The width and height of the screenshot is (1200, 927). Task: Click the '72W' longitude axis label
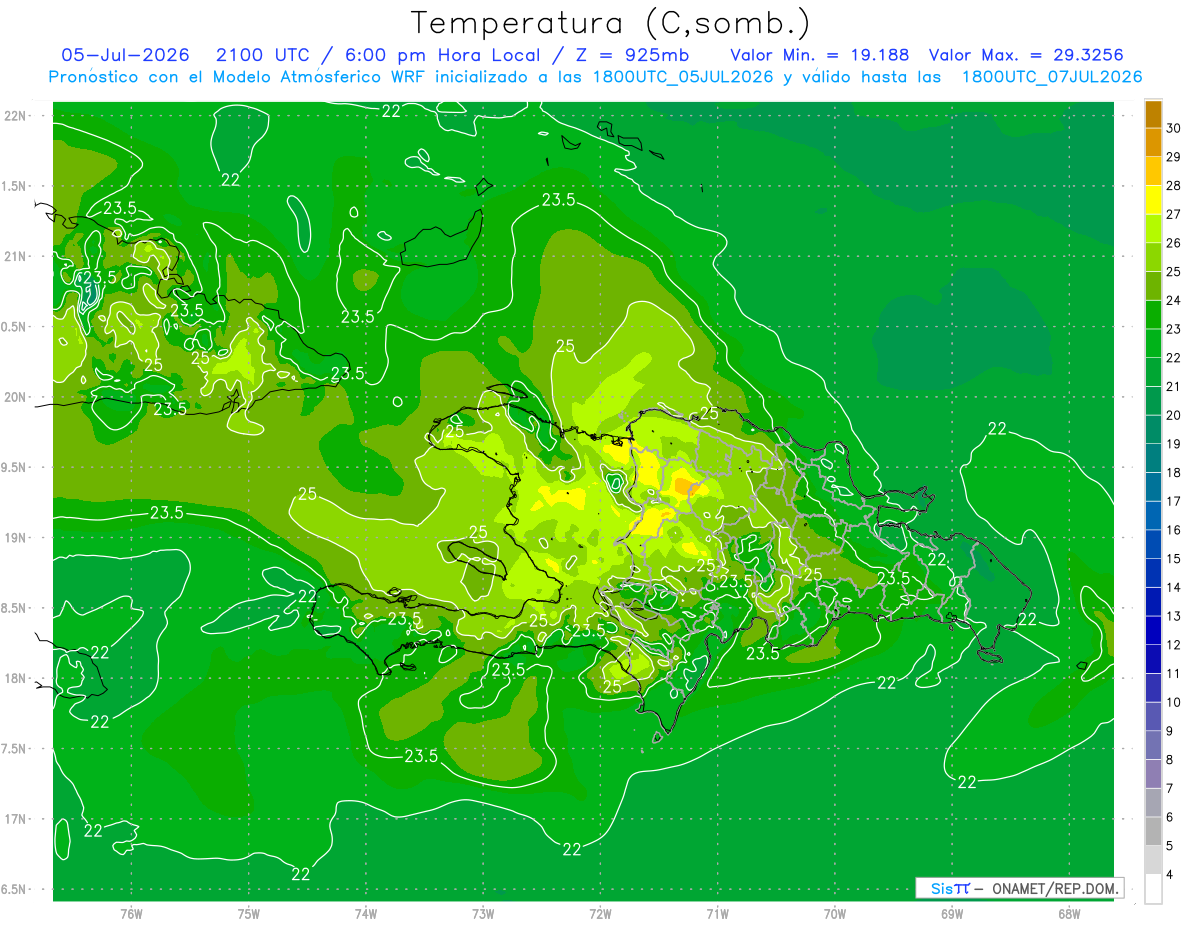(x=600, y=914)
